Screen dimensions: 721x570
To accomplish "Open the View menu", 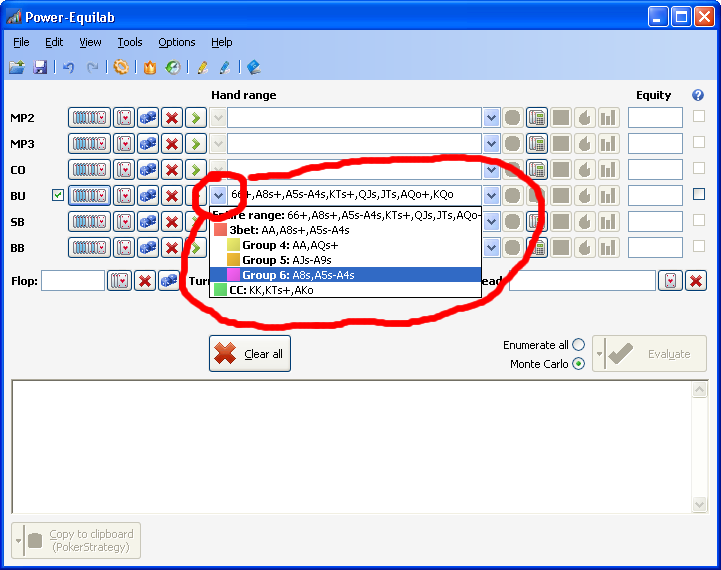I will click(x=90, y=42).
